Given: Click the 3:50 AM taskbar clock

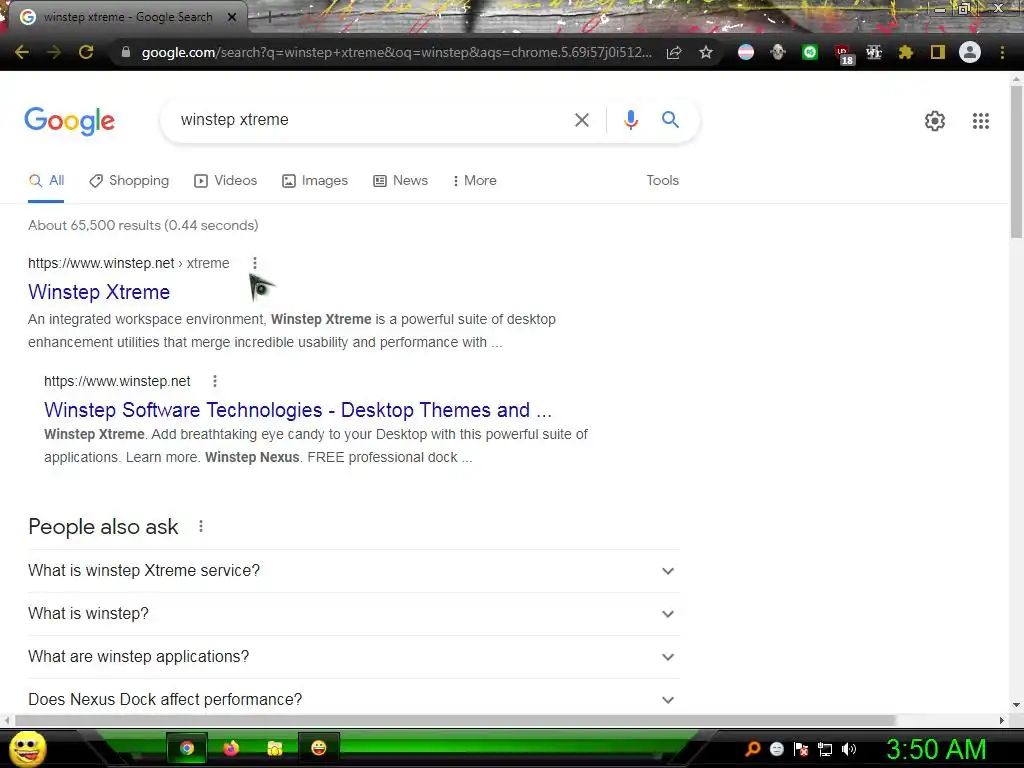Looking at the screenshot, I should [x=936, y=749].
